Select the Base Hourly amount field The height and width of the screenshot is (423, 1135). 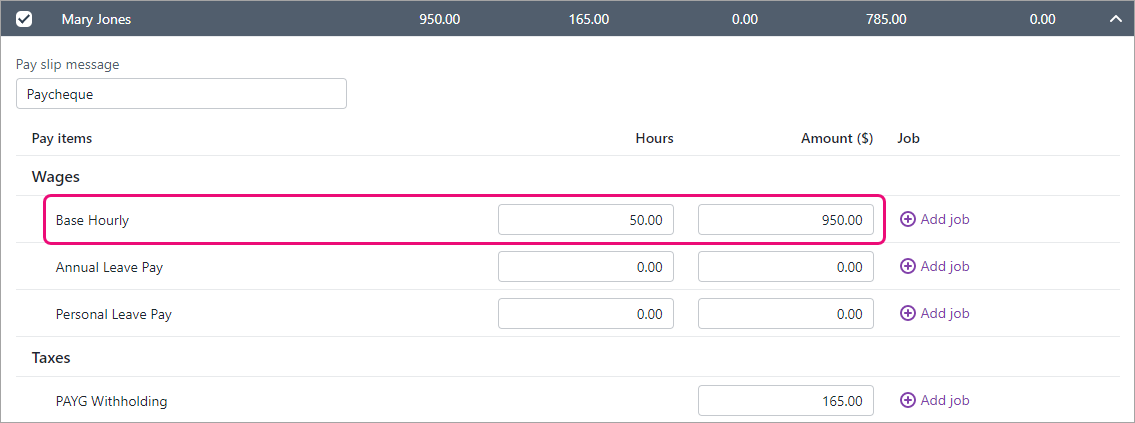(x=785, y=220)
